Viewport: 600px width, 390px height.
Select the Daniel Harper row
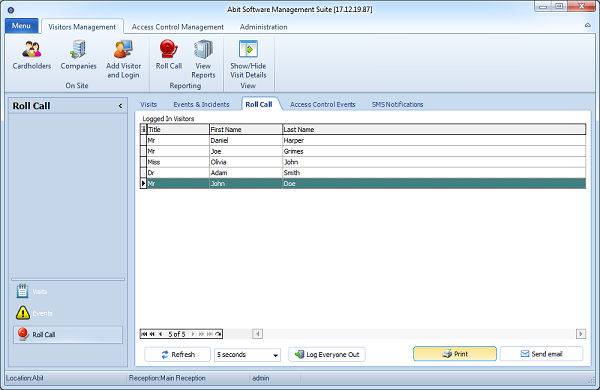(363, 140)
